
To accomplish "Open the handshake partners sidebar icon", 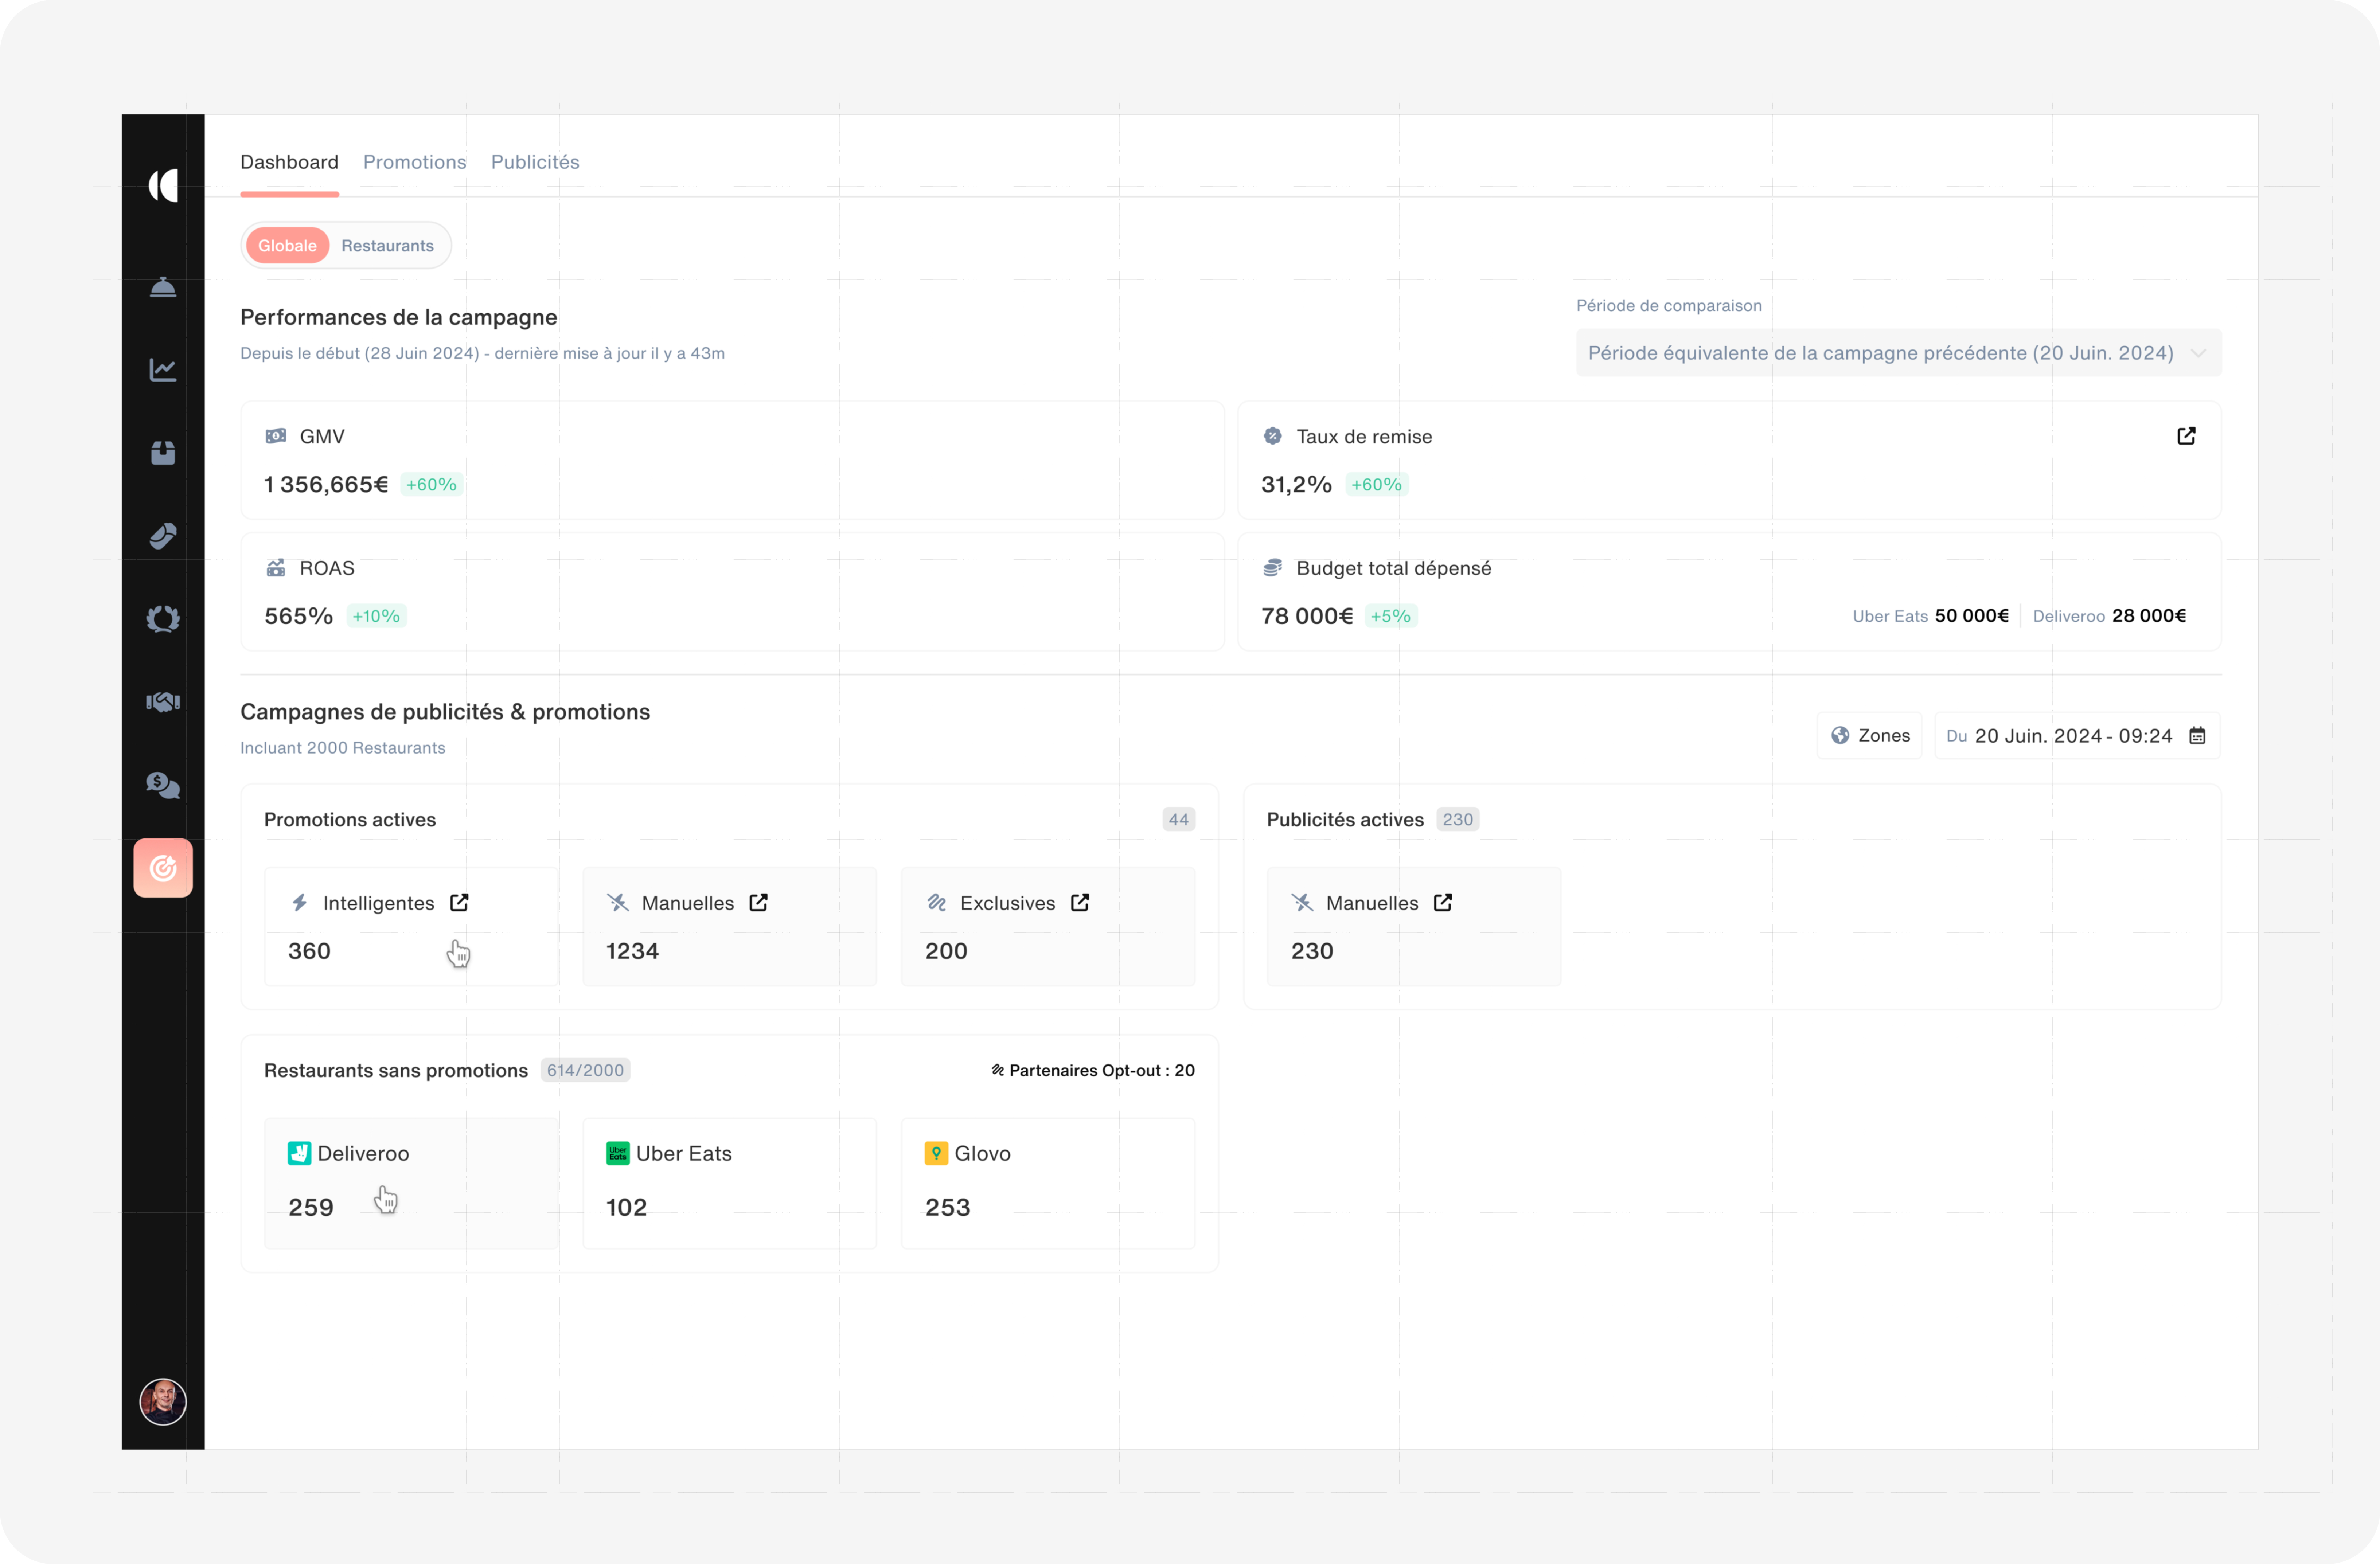I will [x=163, y=702].
